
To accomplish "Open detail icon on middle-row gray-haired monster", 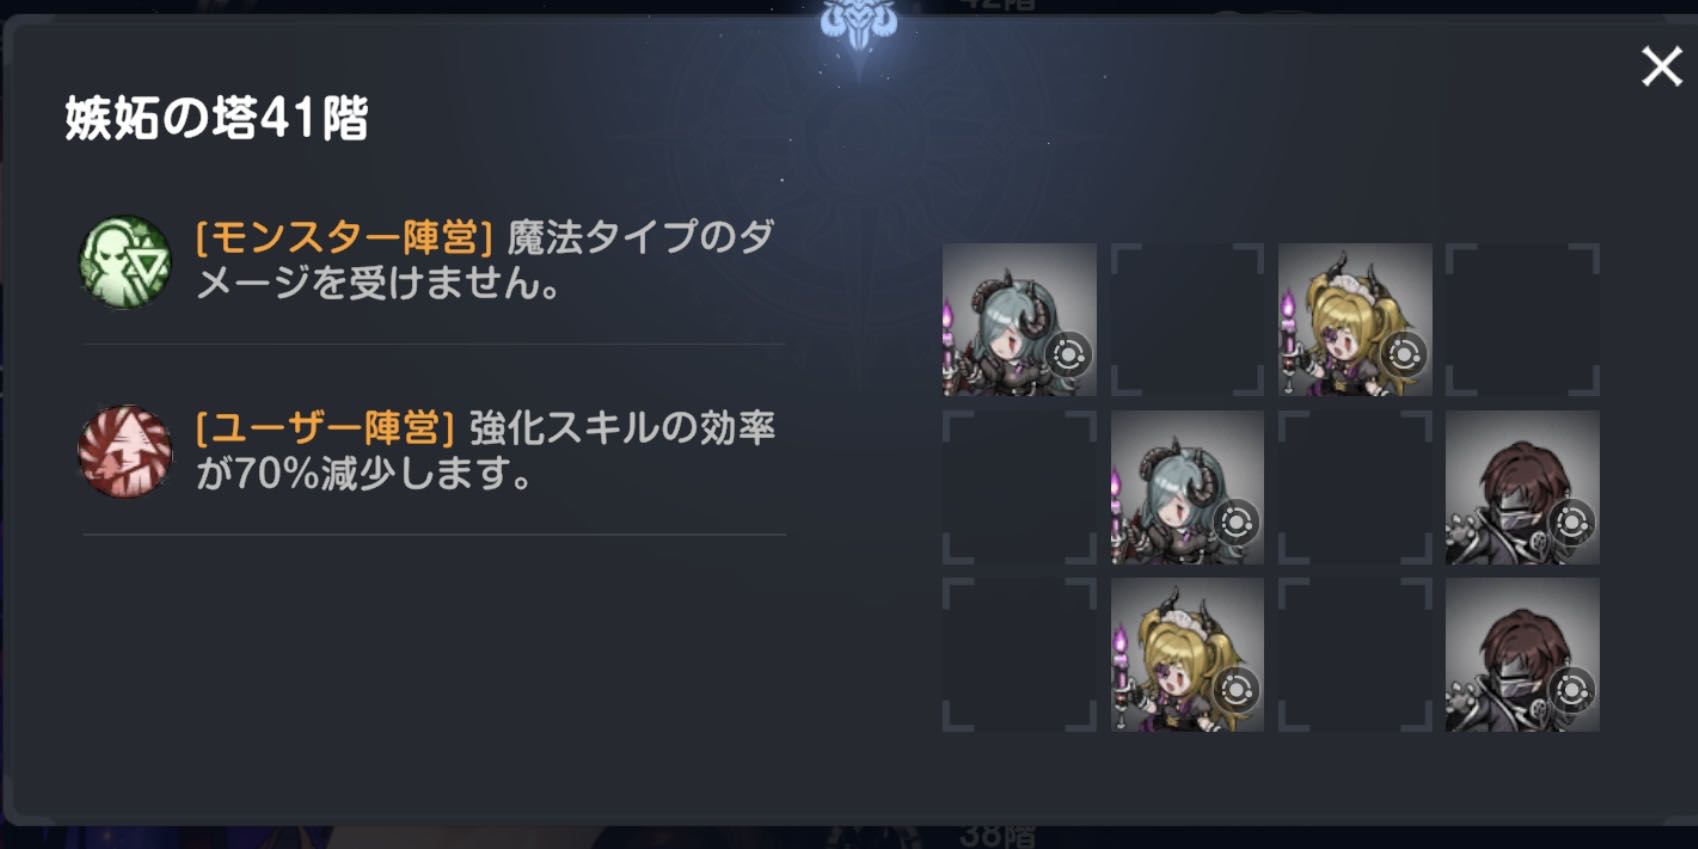I will click(x=1235, y=522).
